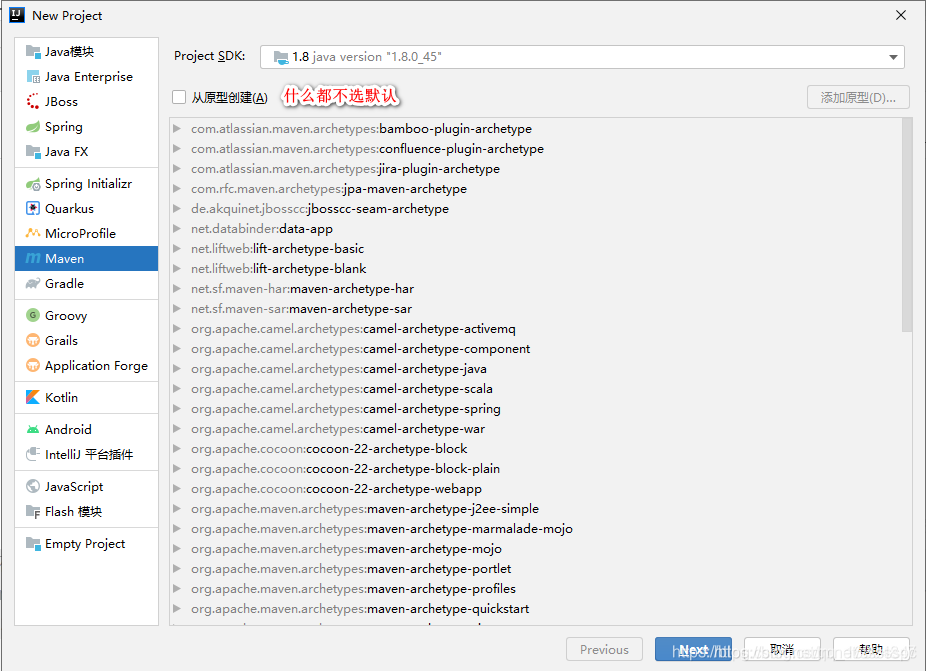Choose Kotlin in the project list
This screenshot has height=671, width=926.
86,398
